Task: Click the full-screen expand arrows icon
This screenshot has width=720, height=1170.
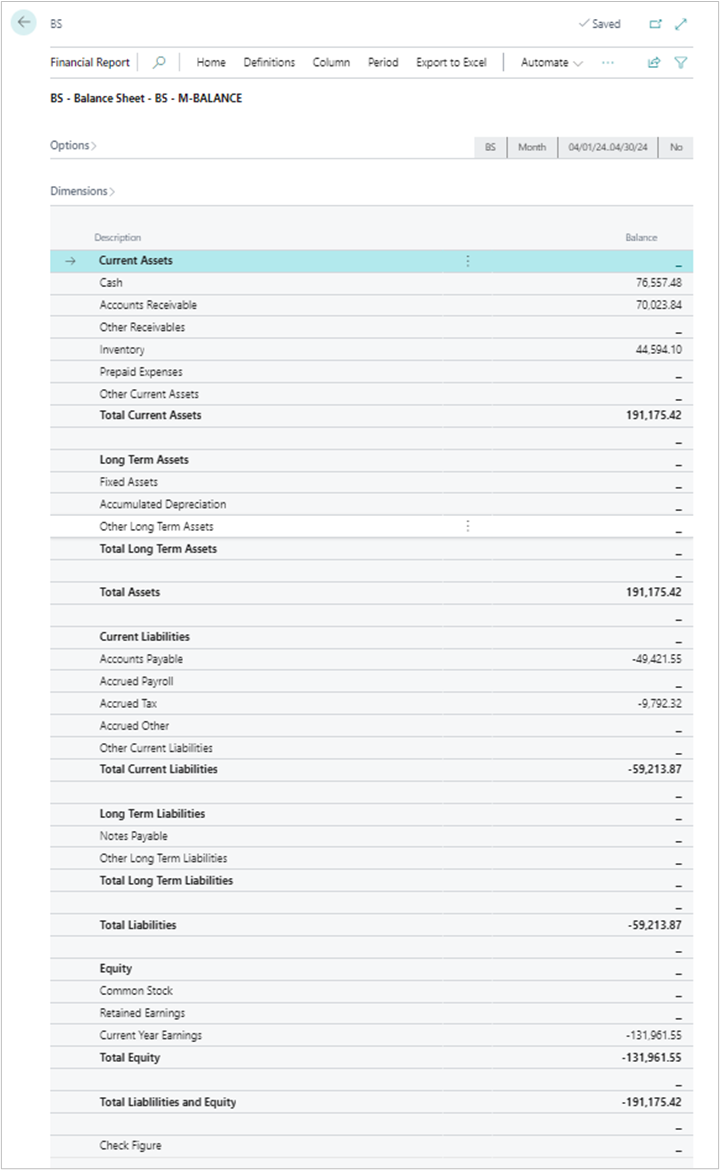Action: pyautogui.click(x=682, y=23)
